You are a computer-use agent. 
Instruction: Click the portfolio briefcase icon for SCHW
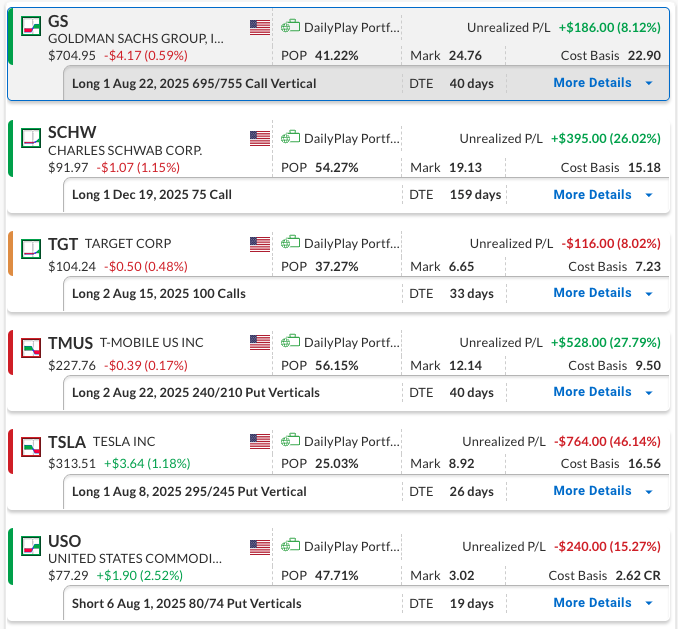(290, 137)
